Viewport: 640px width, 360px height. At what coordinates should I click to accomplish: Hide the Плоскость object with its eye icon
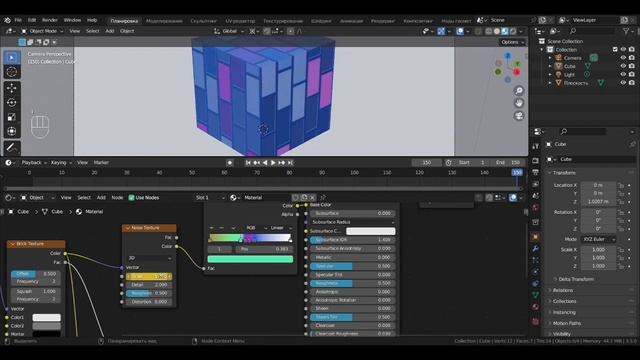[x=623, y=82]
